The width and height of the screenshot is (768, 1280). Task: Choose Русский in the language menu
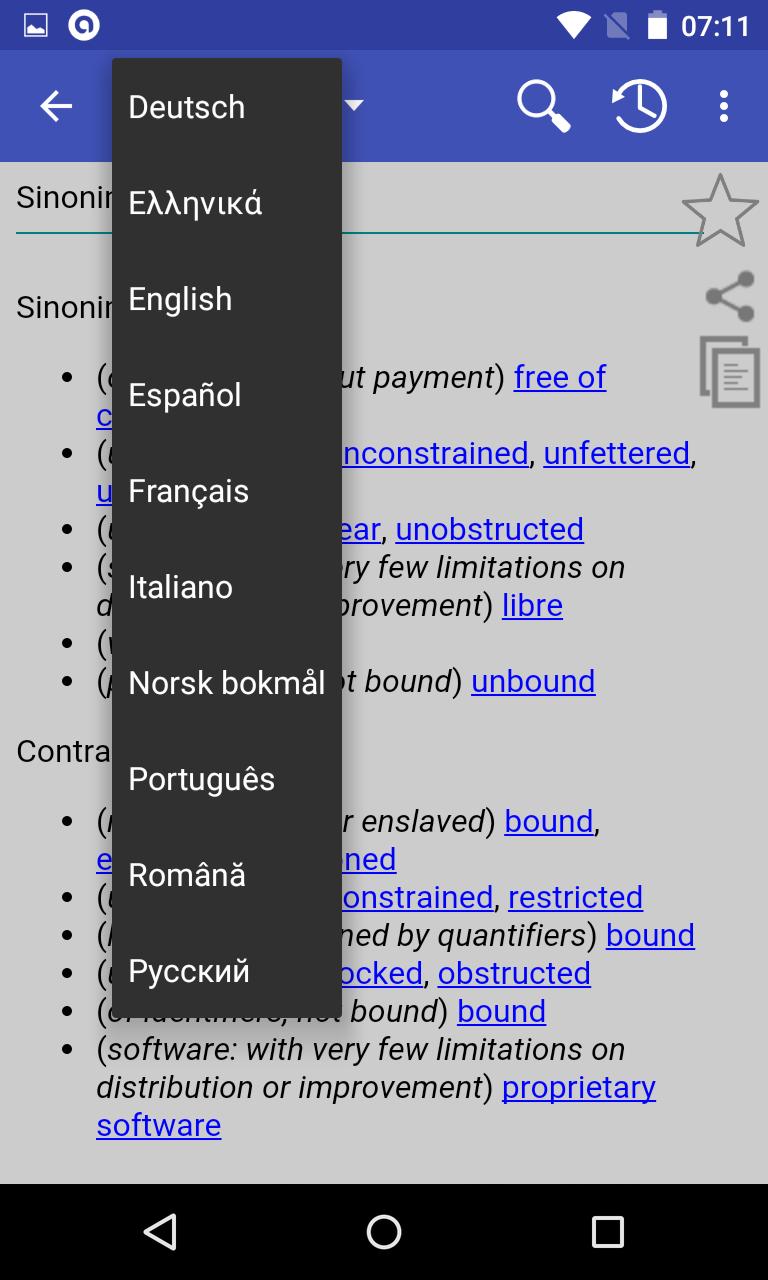pyautogui.click(x=189, y=971)
